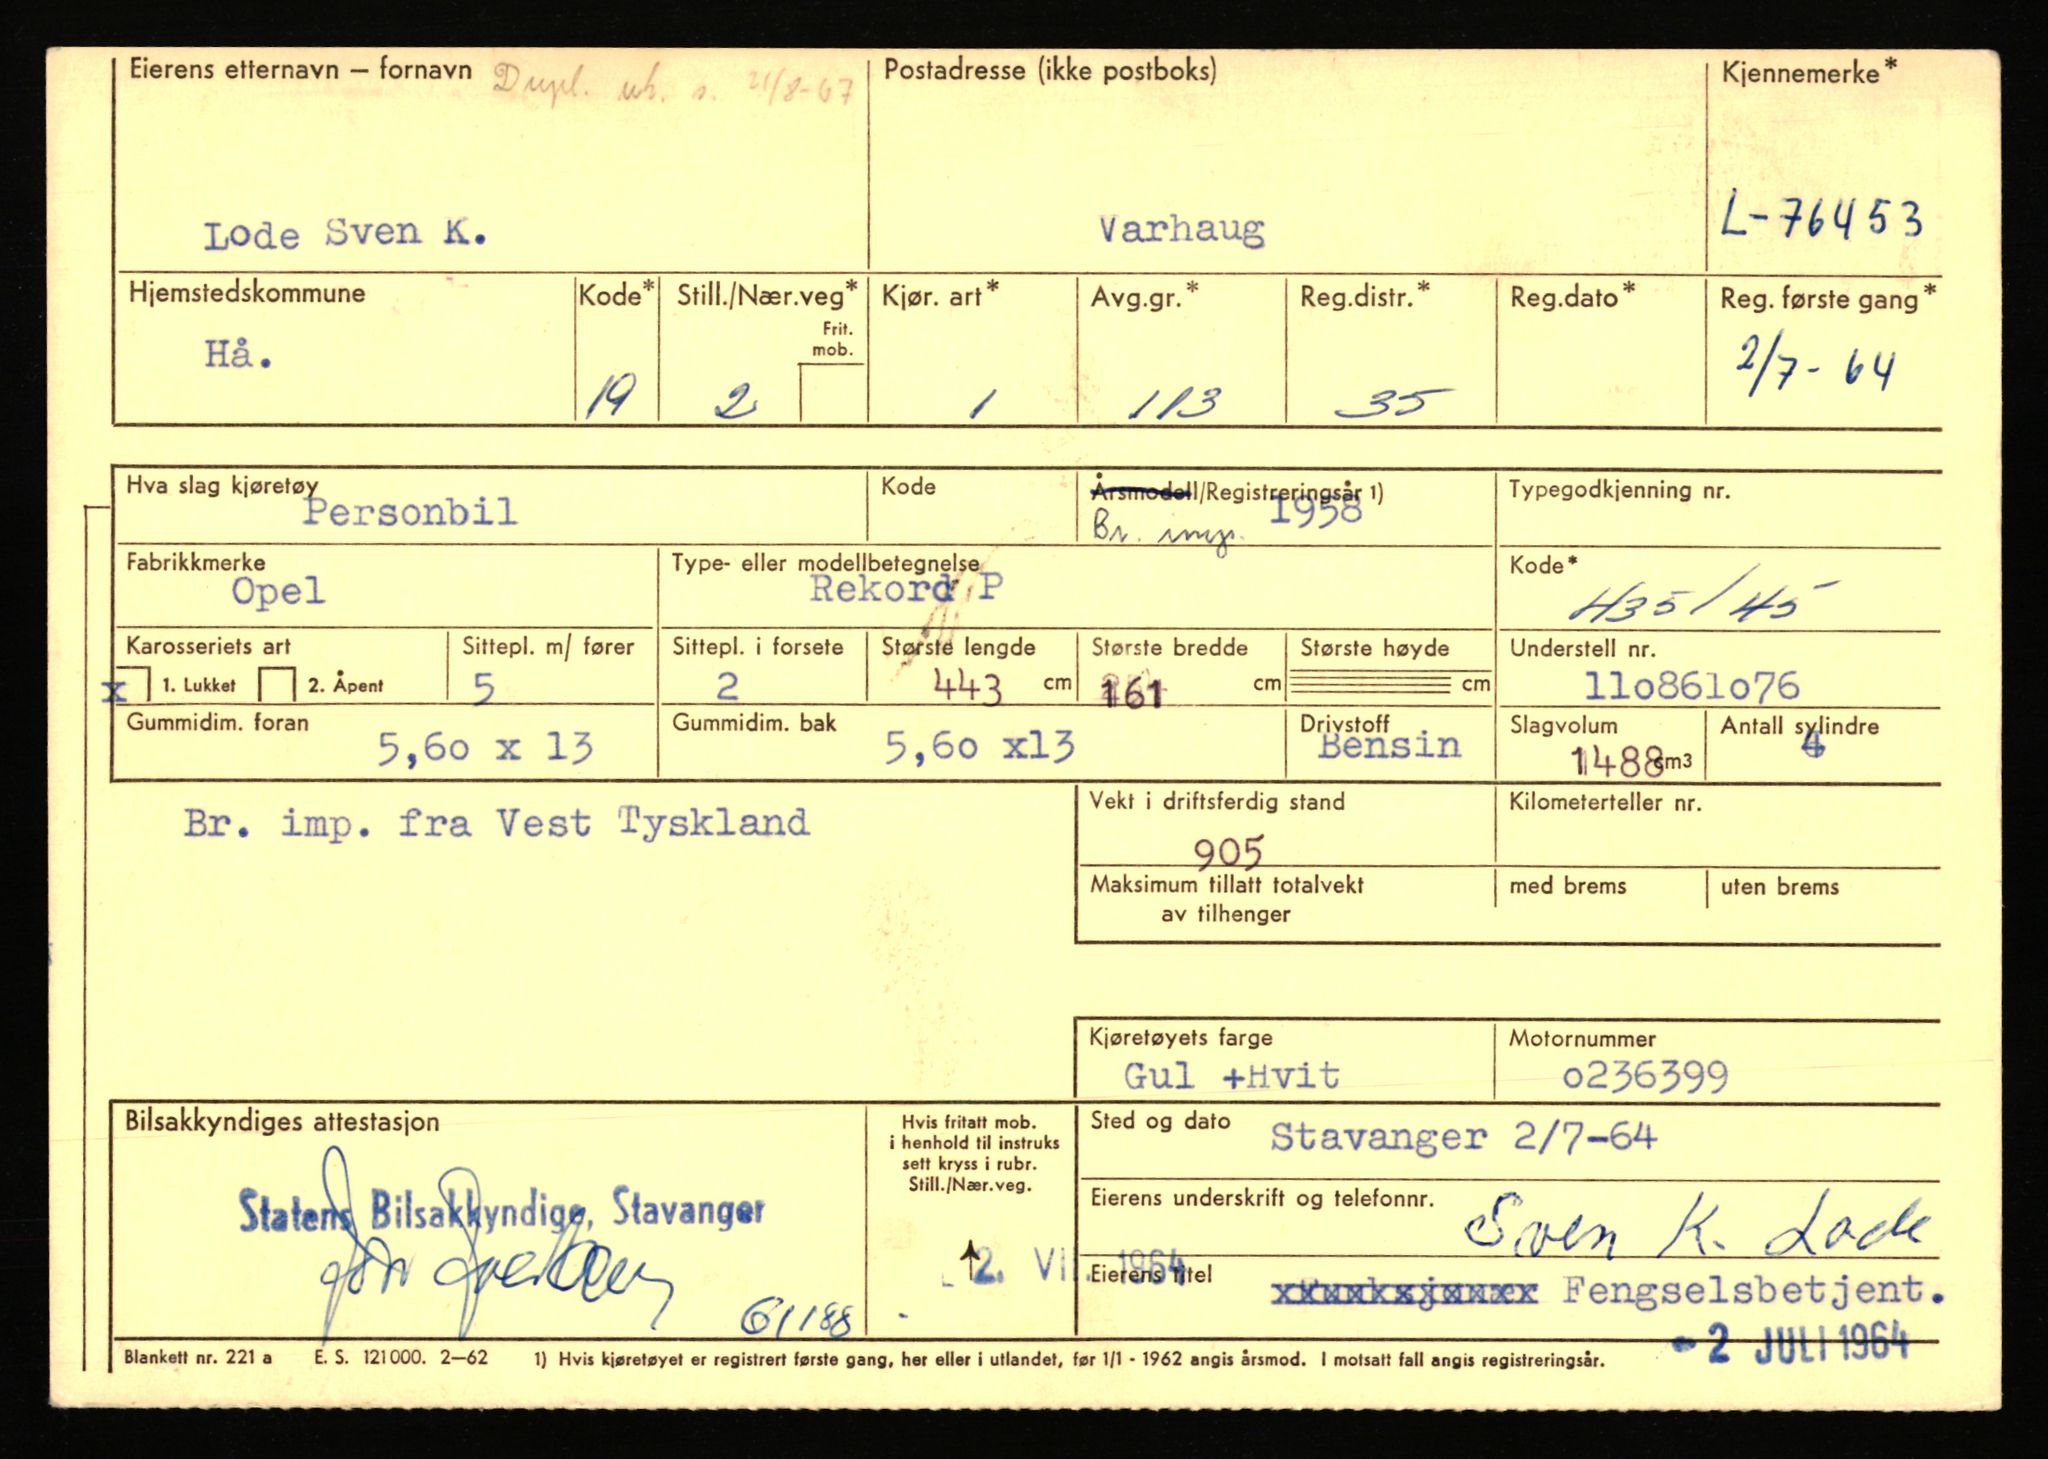
Task: Select the municipality value 'Hå.'
Action: [238, 354]
